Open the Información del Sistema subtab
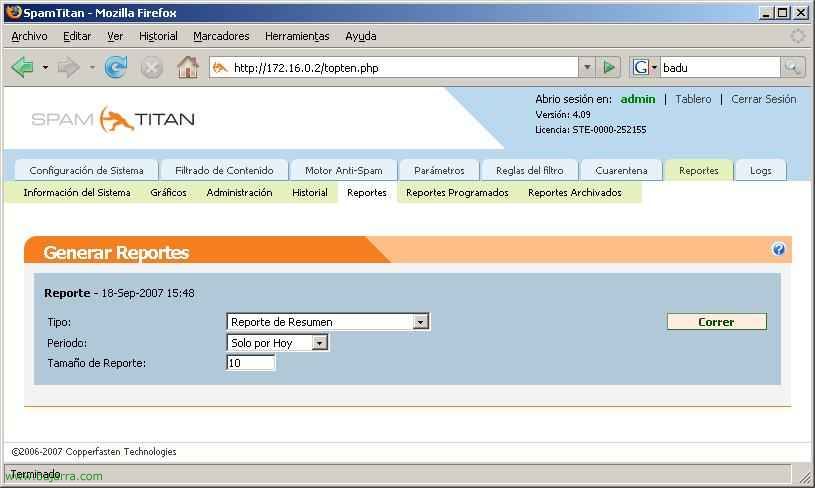815x488 pixels. [77, 192]
